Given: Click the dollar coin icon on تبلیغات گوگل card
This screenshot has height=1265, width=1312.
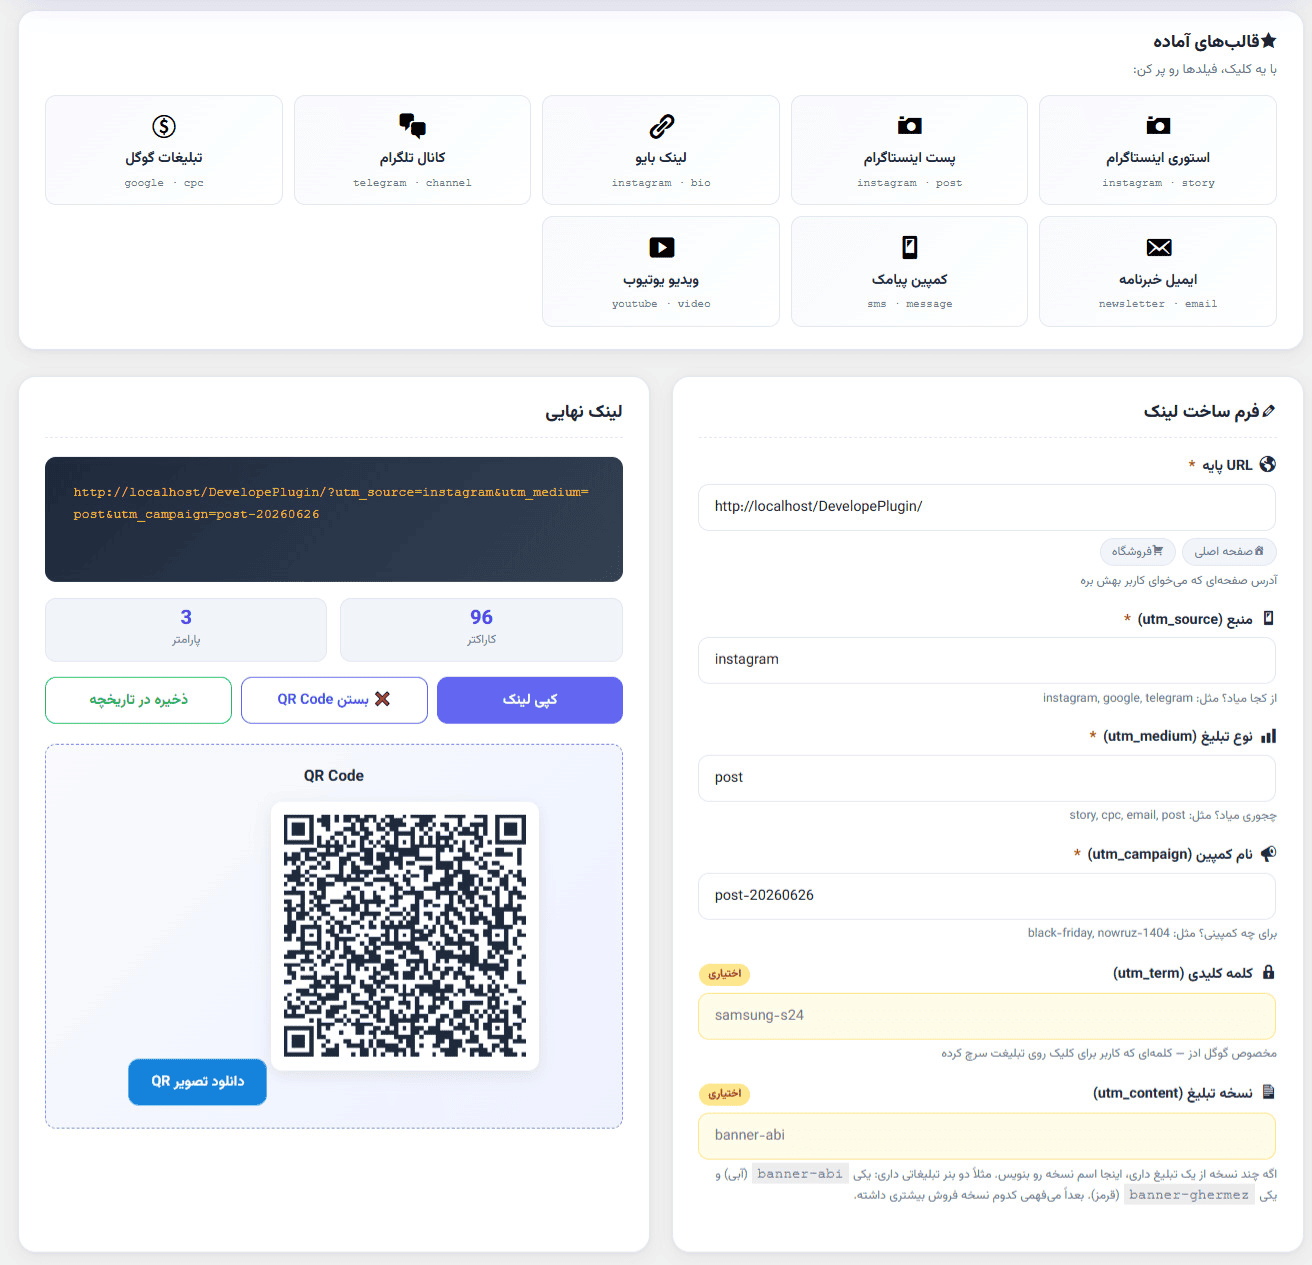Looking at the screenshot, I should click(x=164, y=126).
